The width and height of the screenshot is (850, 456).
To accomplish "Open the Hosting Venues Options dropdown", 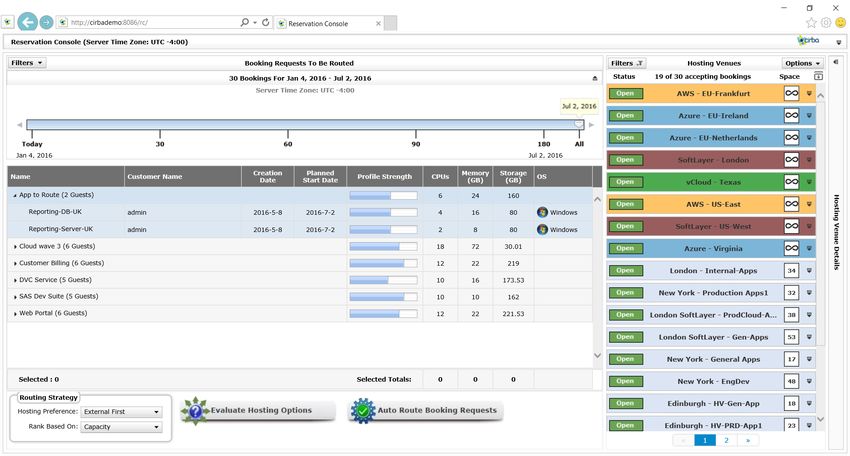I will coord(802,63).
